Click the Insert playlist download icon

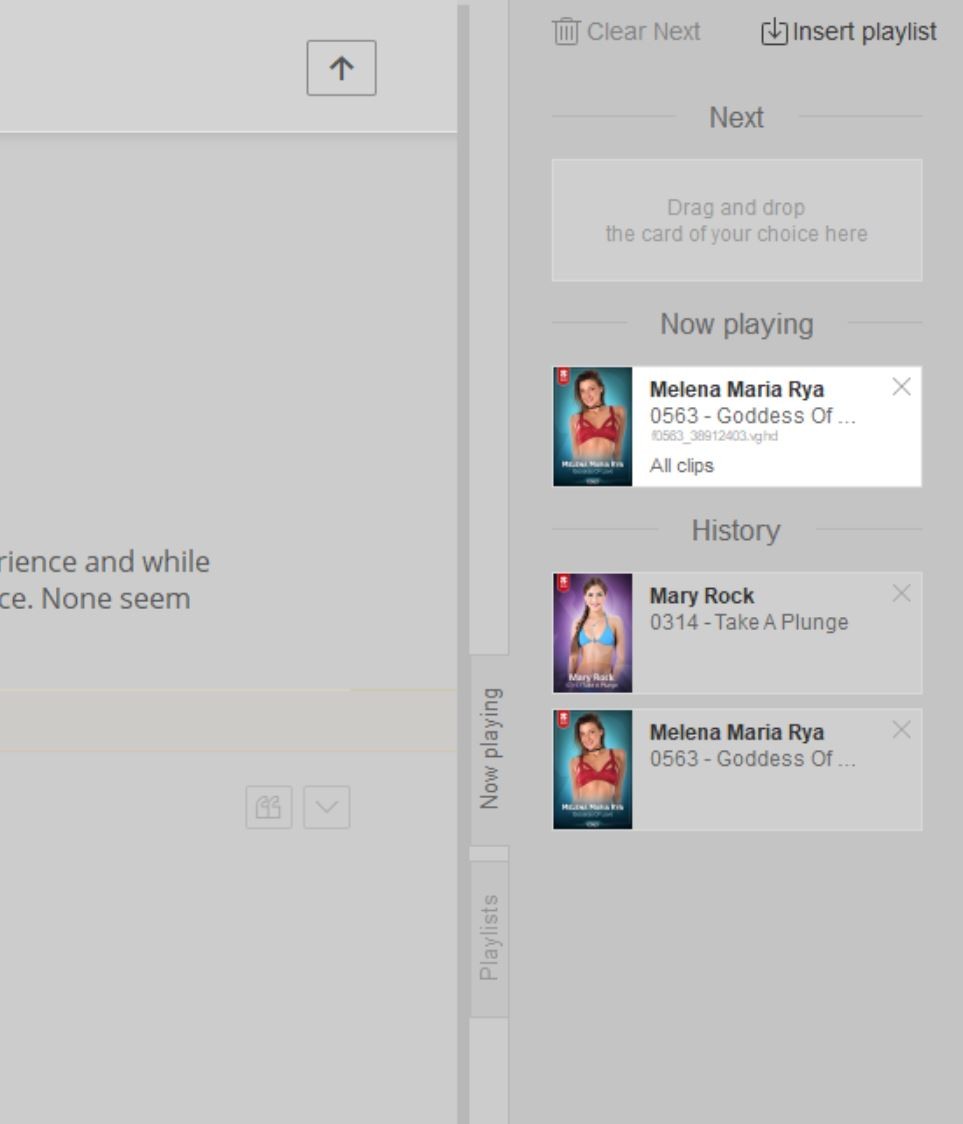point(774,32)
